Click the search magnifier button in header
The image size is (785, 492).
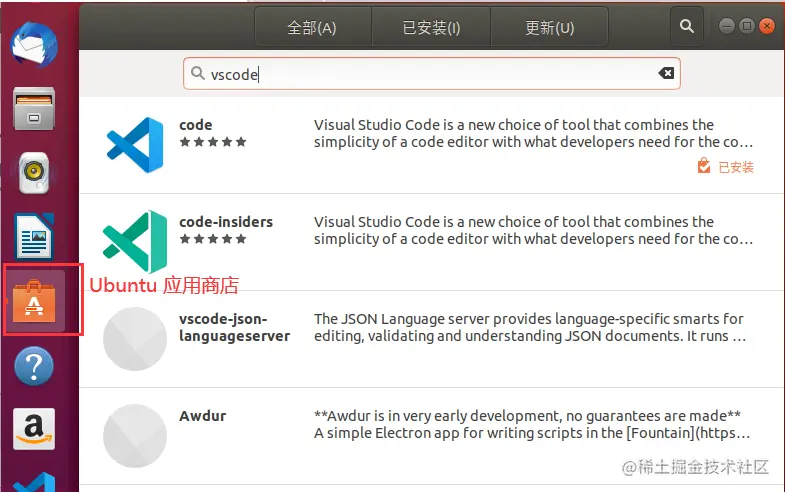pos(687,27)
